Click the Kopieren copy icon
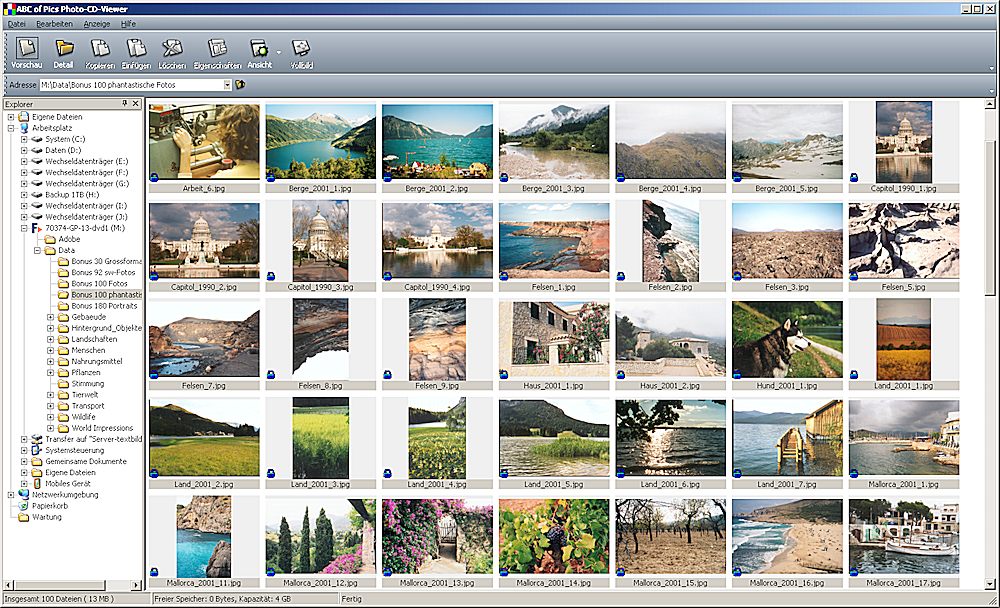 pos(100,51)
